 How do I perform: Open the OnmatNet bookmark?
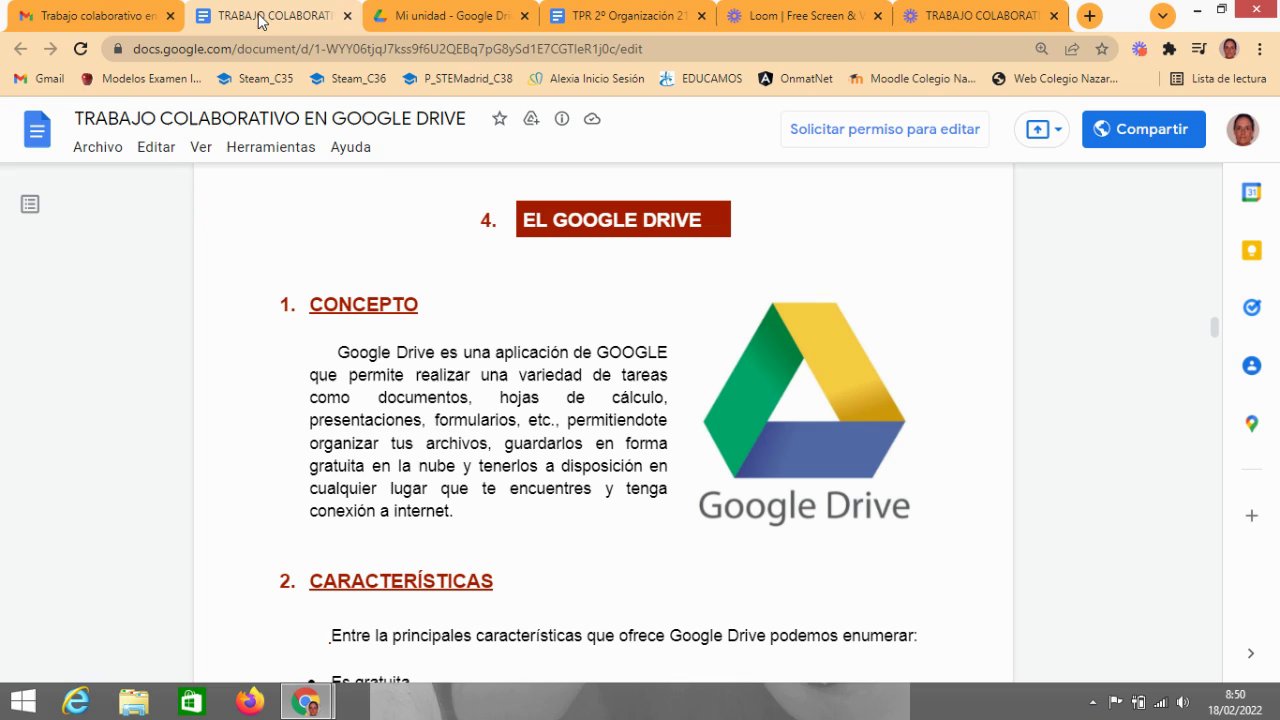coord(795,78)
